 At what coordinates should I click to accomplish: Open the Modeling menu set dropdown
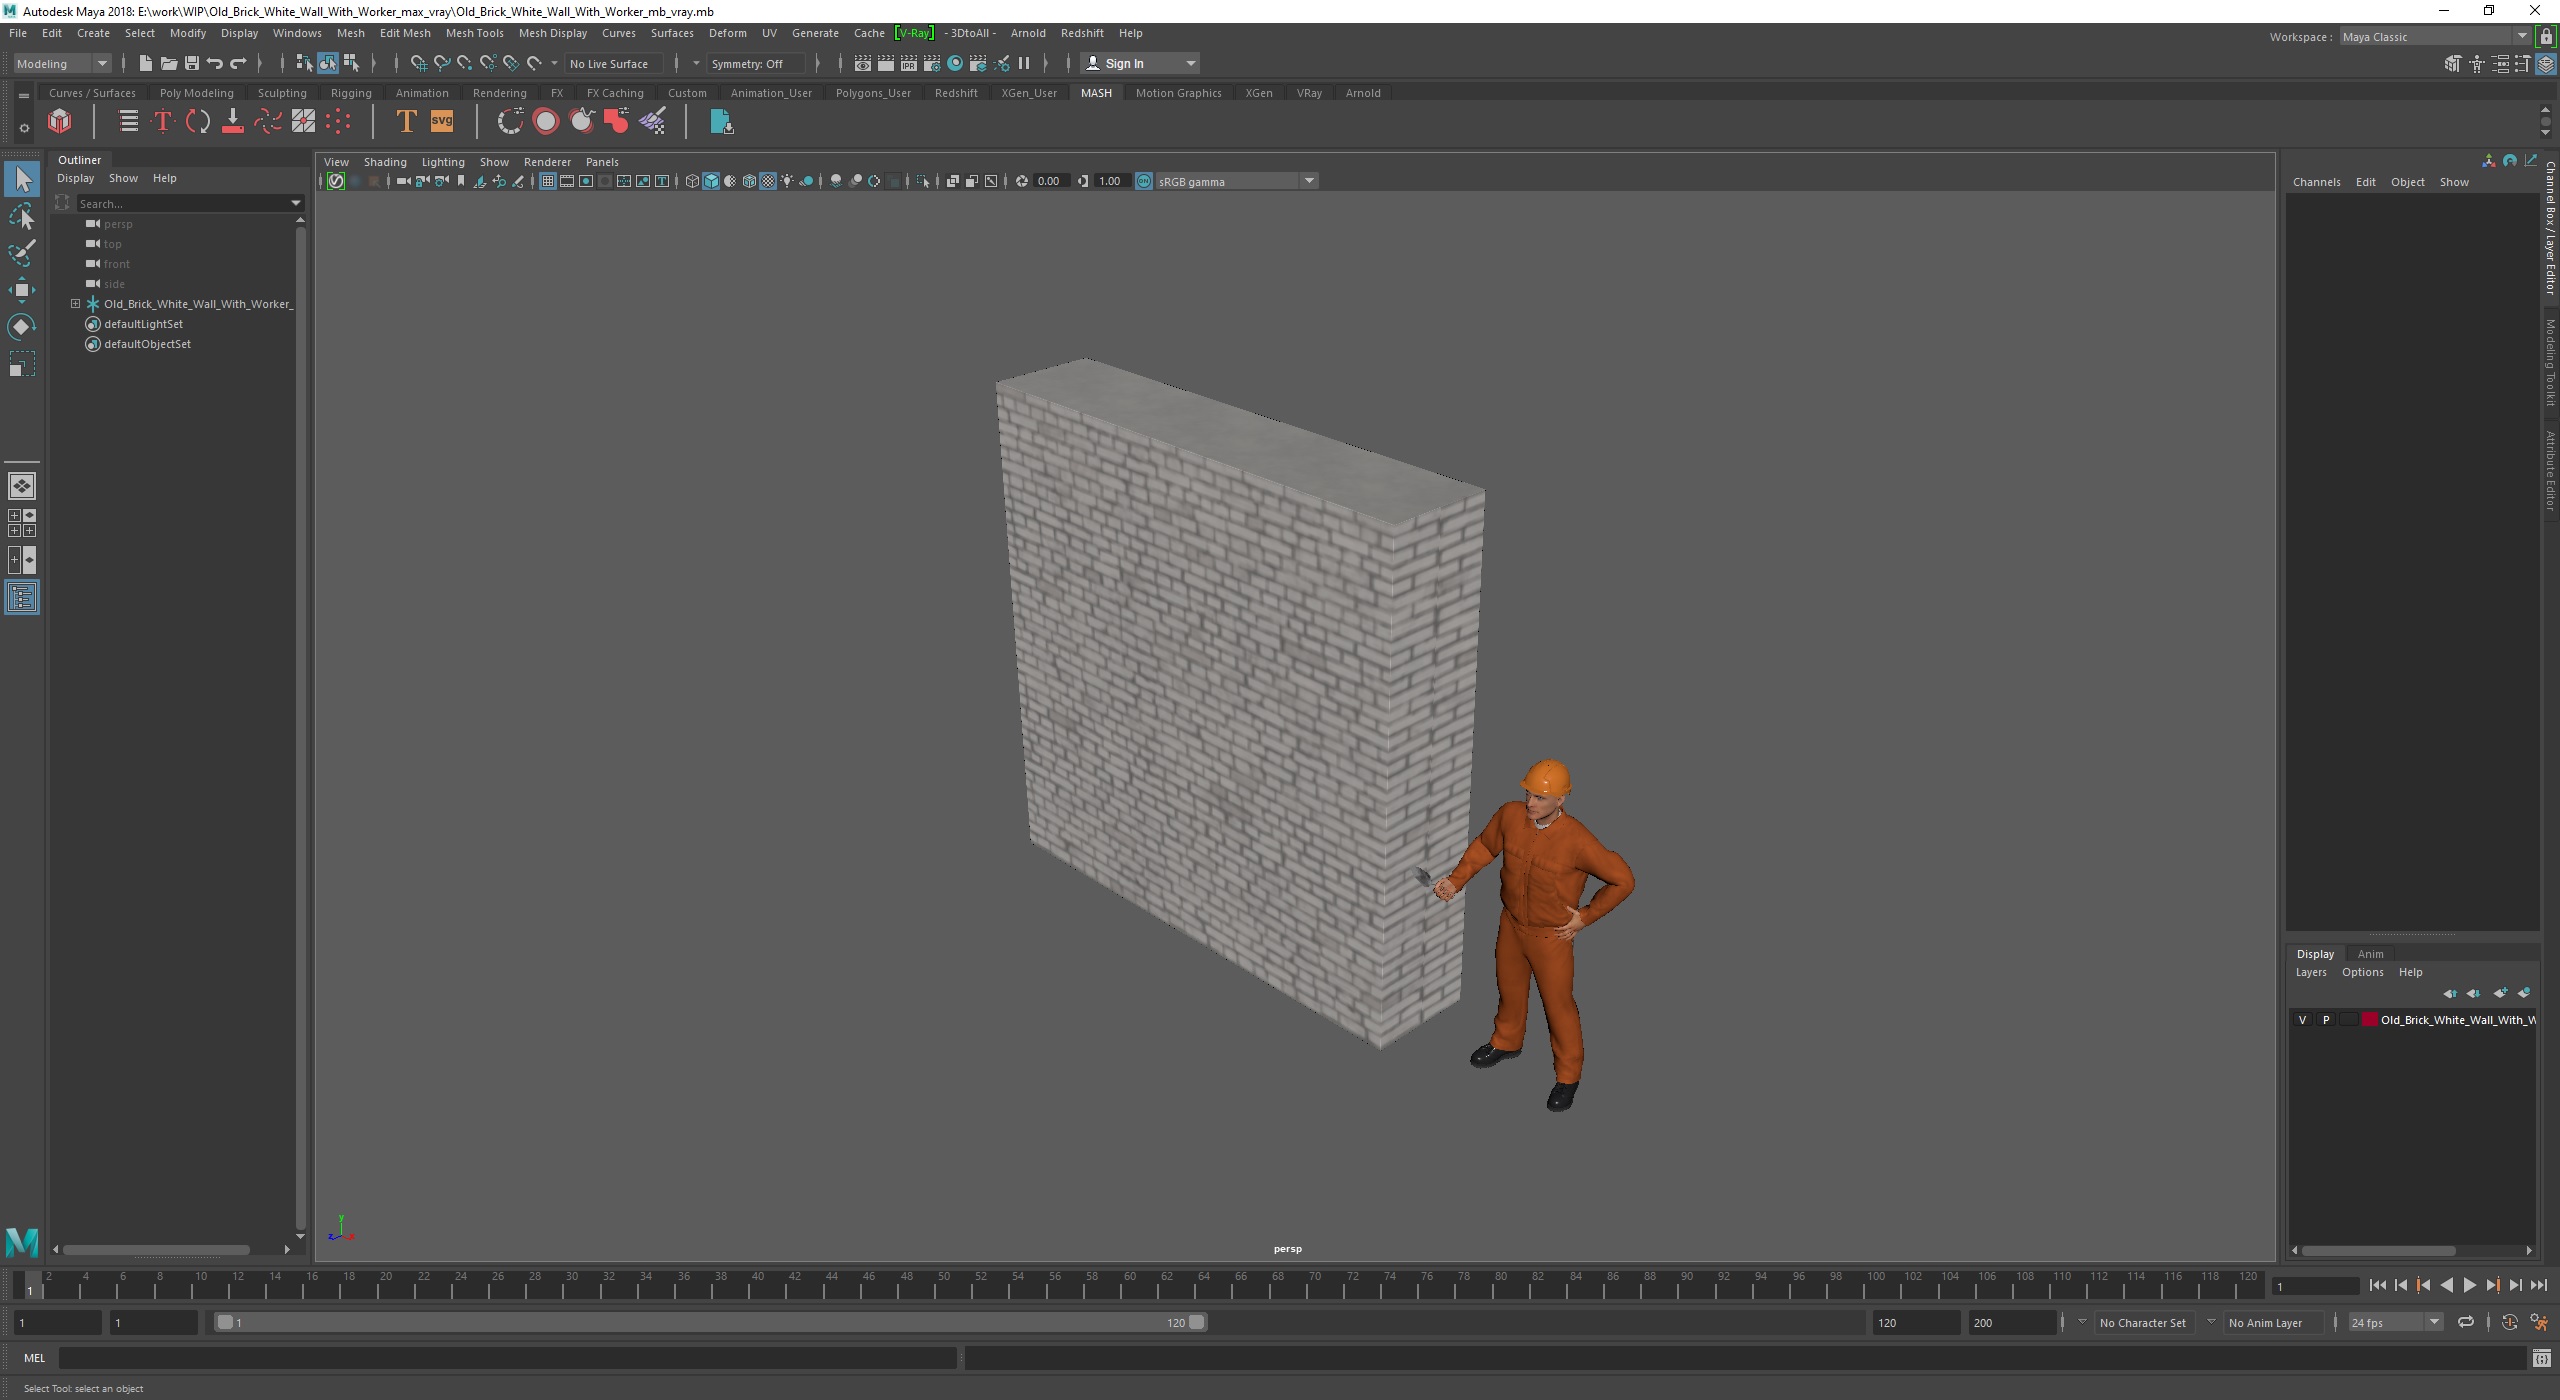click(62, 63)
